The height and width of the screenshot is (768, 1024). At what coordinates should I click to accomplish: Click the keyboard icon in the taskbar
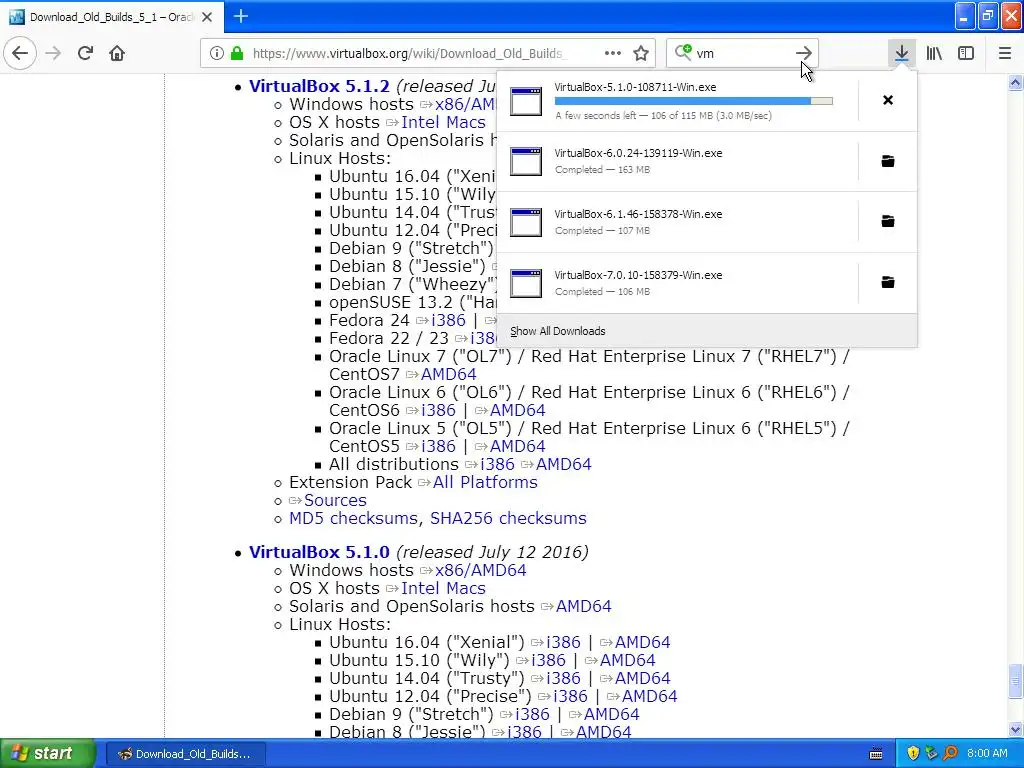click(x=876, y=754)
